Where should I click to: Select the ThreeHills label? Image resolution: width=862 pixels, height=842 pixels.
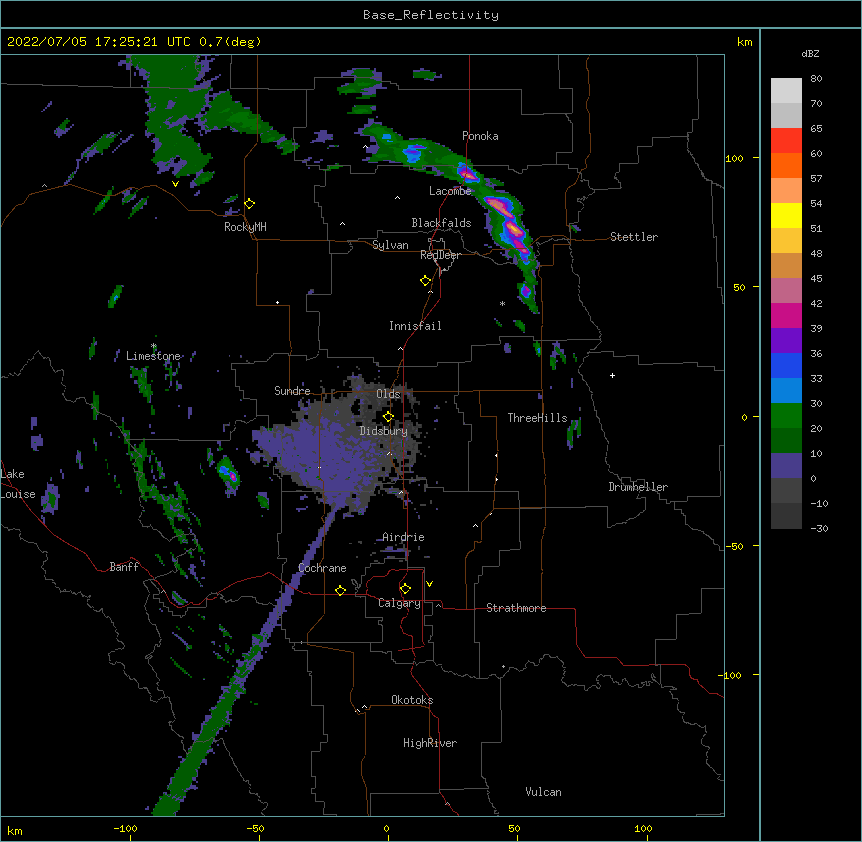click(x=537, y=418)
